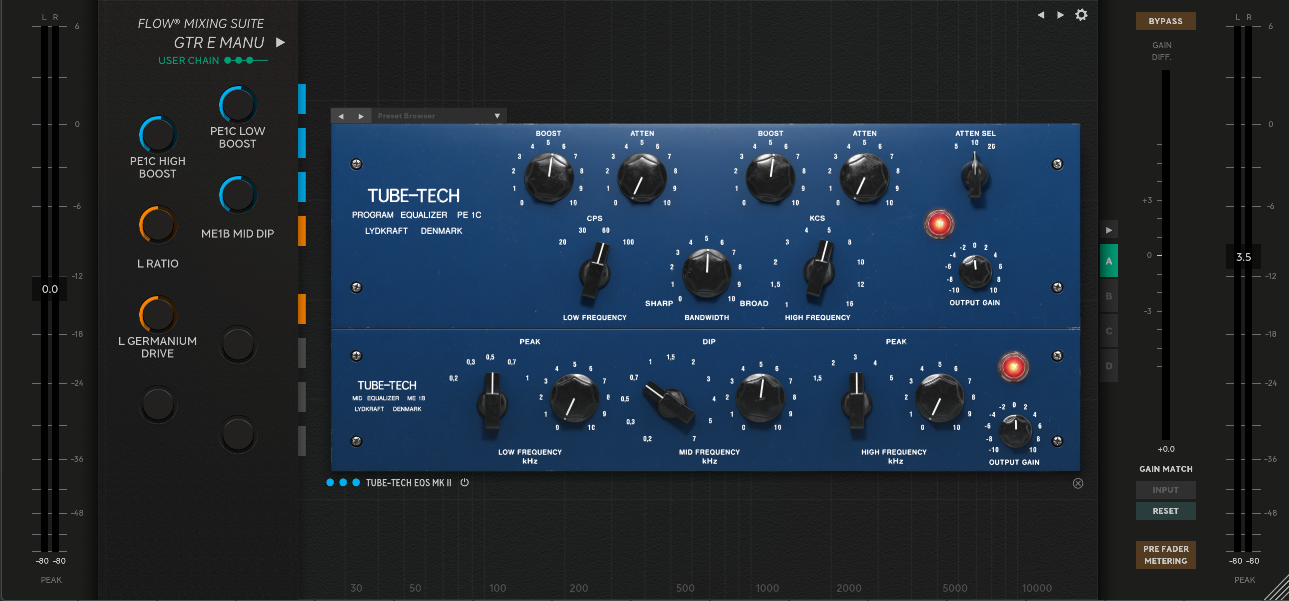Expand the arrow above the A slot
Viewport: 1289px width, 601px height.
1108,230
